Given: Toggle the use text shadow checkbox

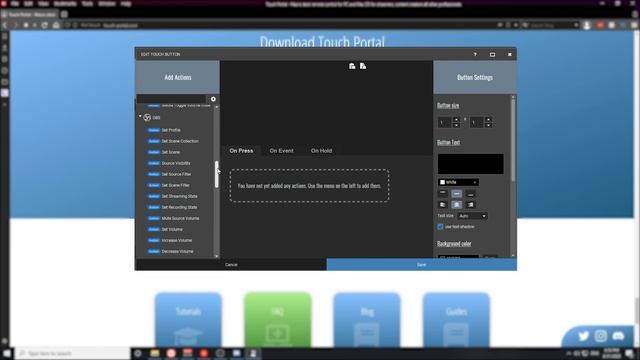Looking at the screenshot, I should (440, 227).
